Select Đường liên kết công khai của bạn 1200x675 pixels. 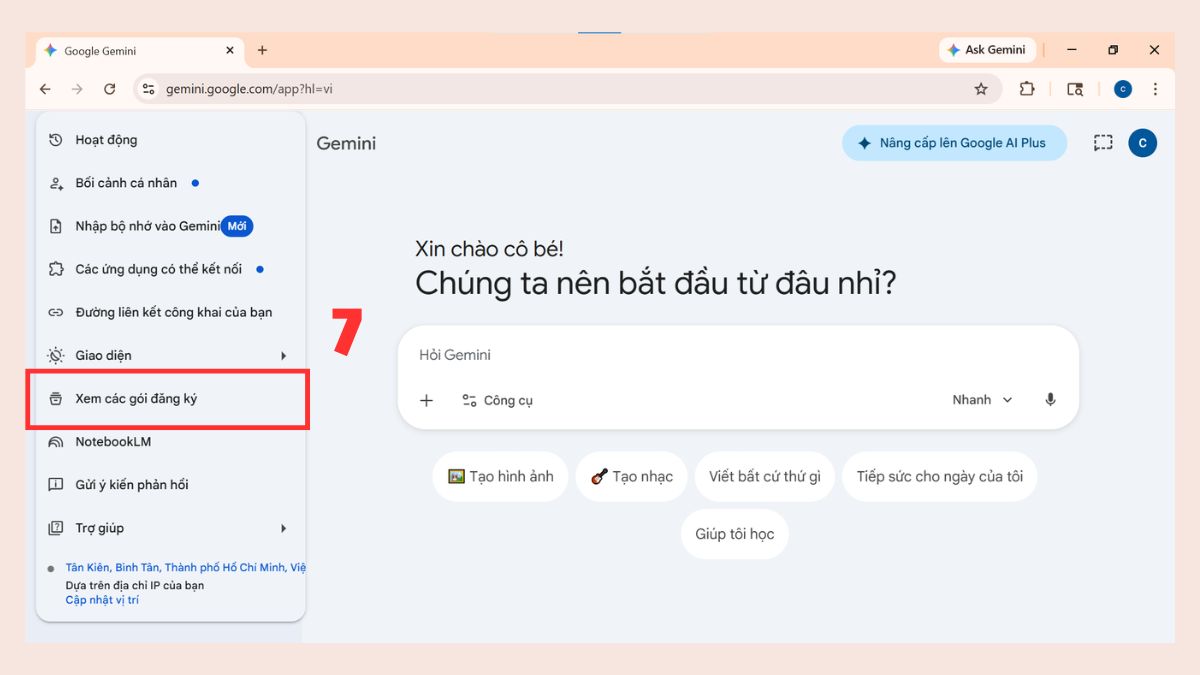point(170,312)
